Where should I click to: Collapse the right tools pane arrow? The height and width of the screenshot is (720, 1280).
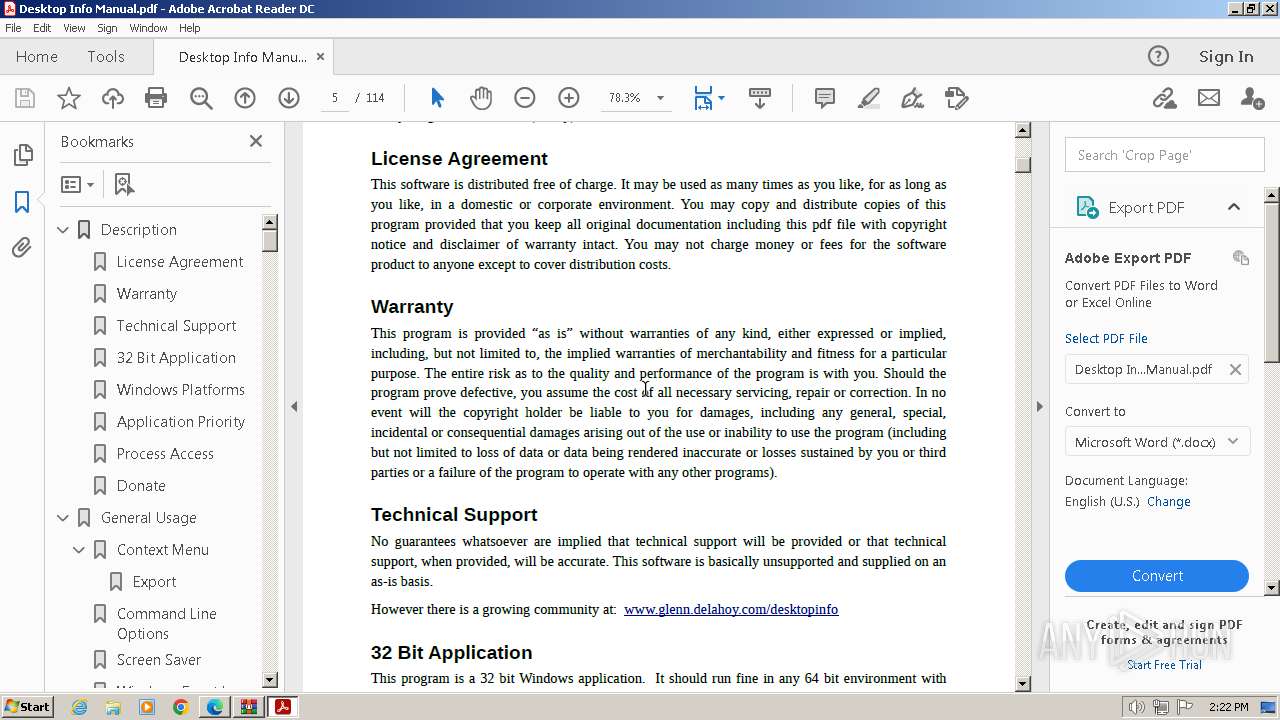click(1039, 406)
